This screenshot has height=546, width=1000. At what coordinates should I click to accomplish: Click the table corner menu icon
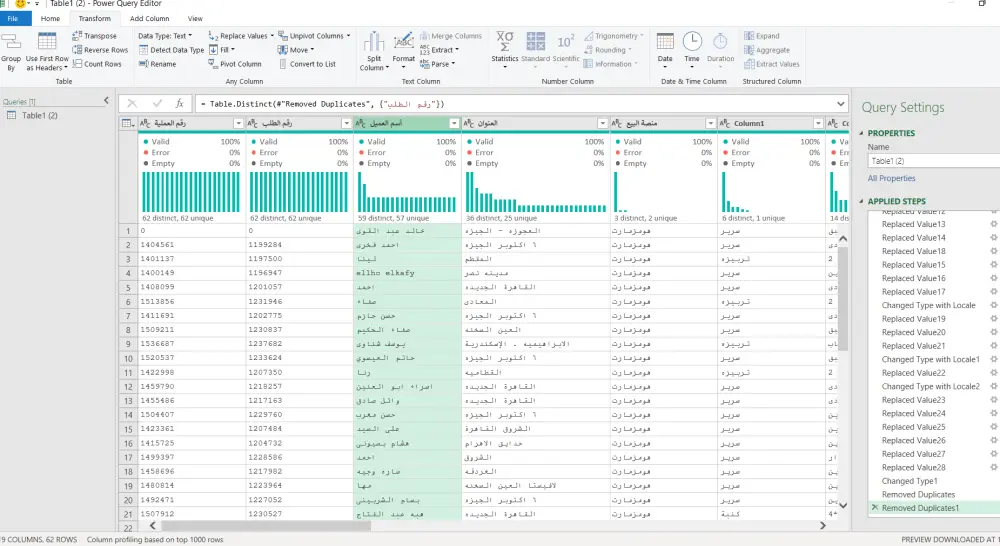128,123
